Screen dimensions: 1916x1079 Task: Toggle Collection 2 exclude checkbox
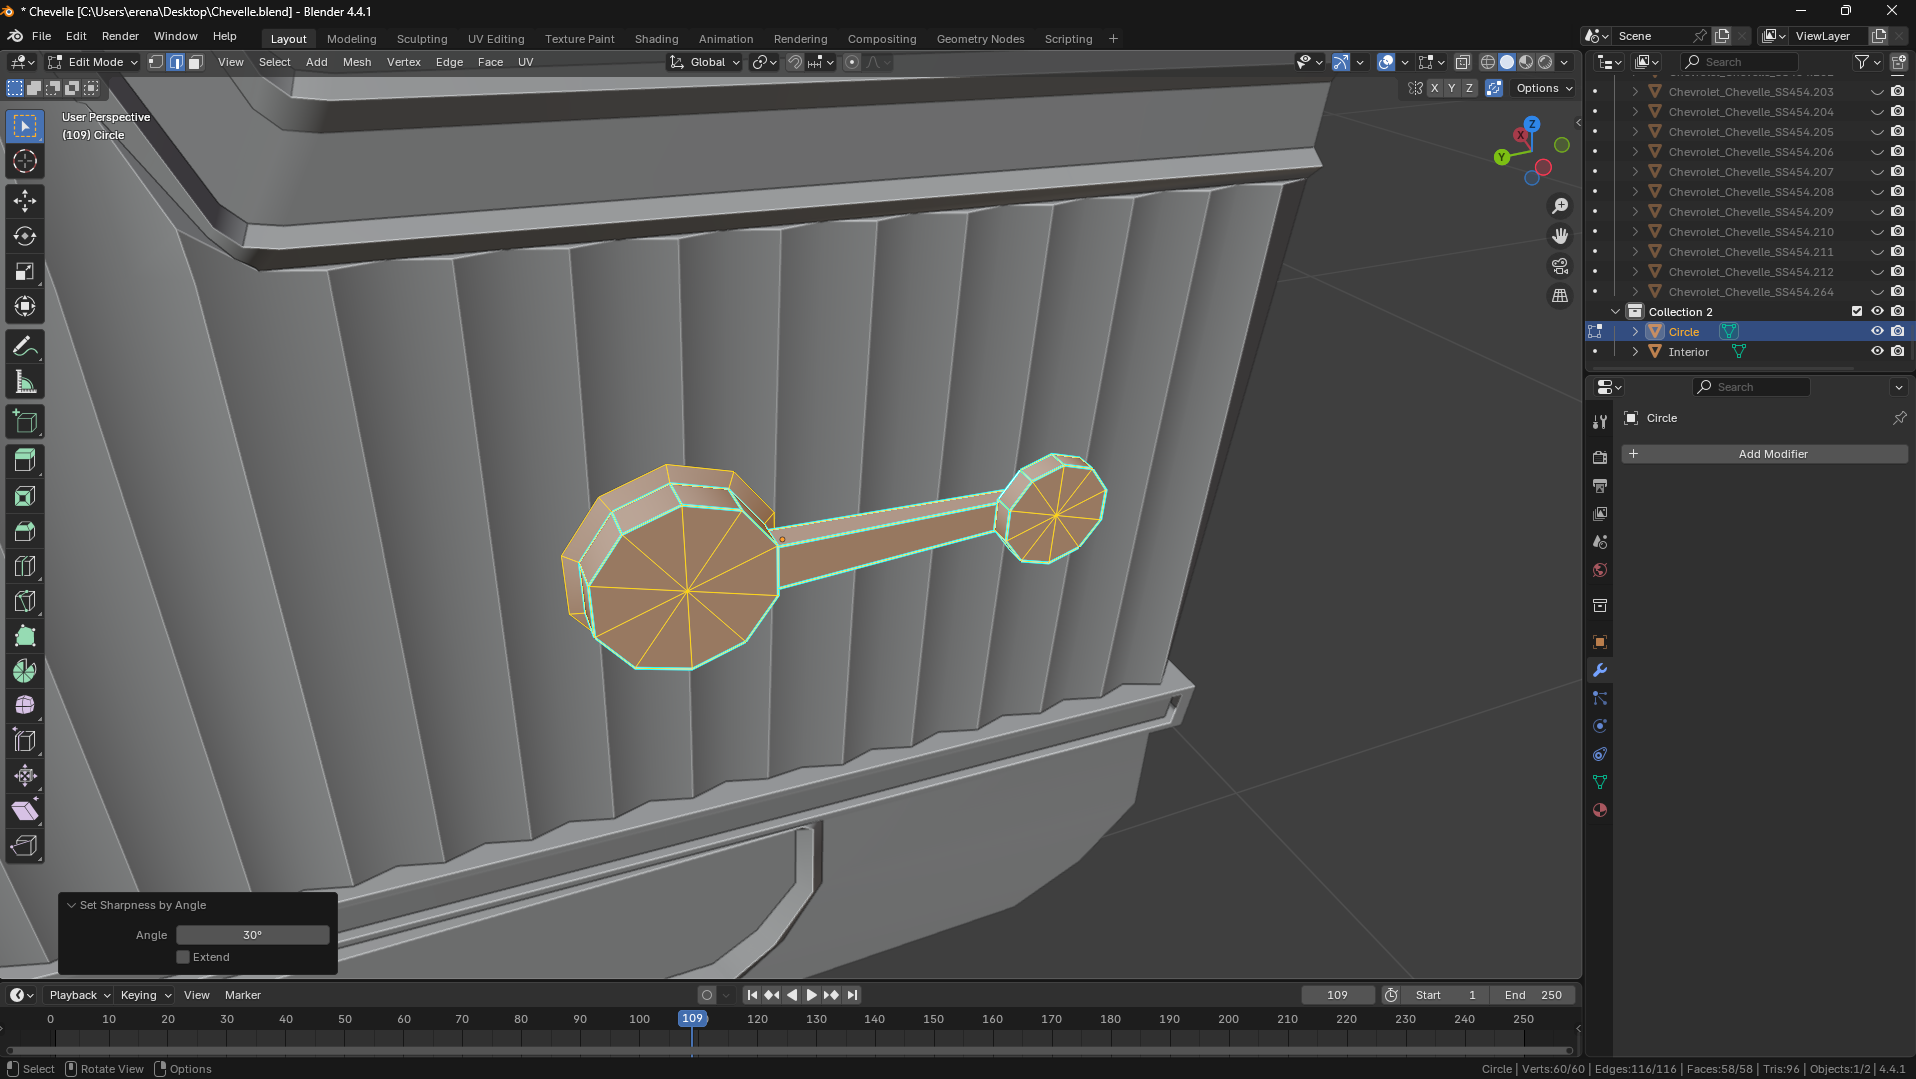1857,312
